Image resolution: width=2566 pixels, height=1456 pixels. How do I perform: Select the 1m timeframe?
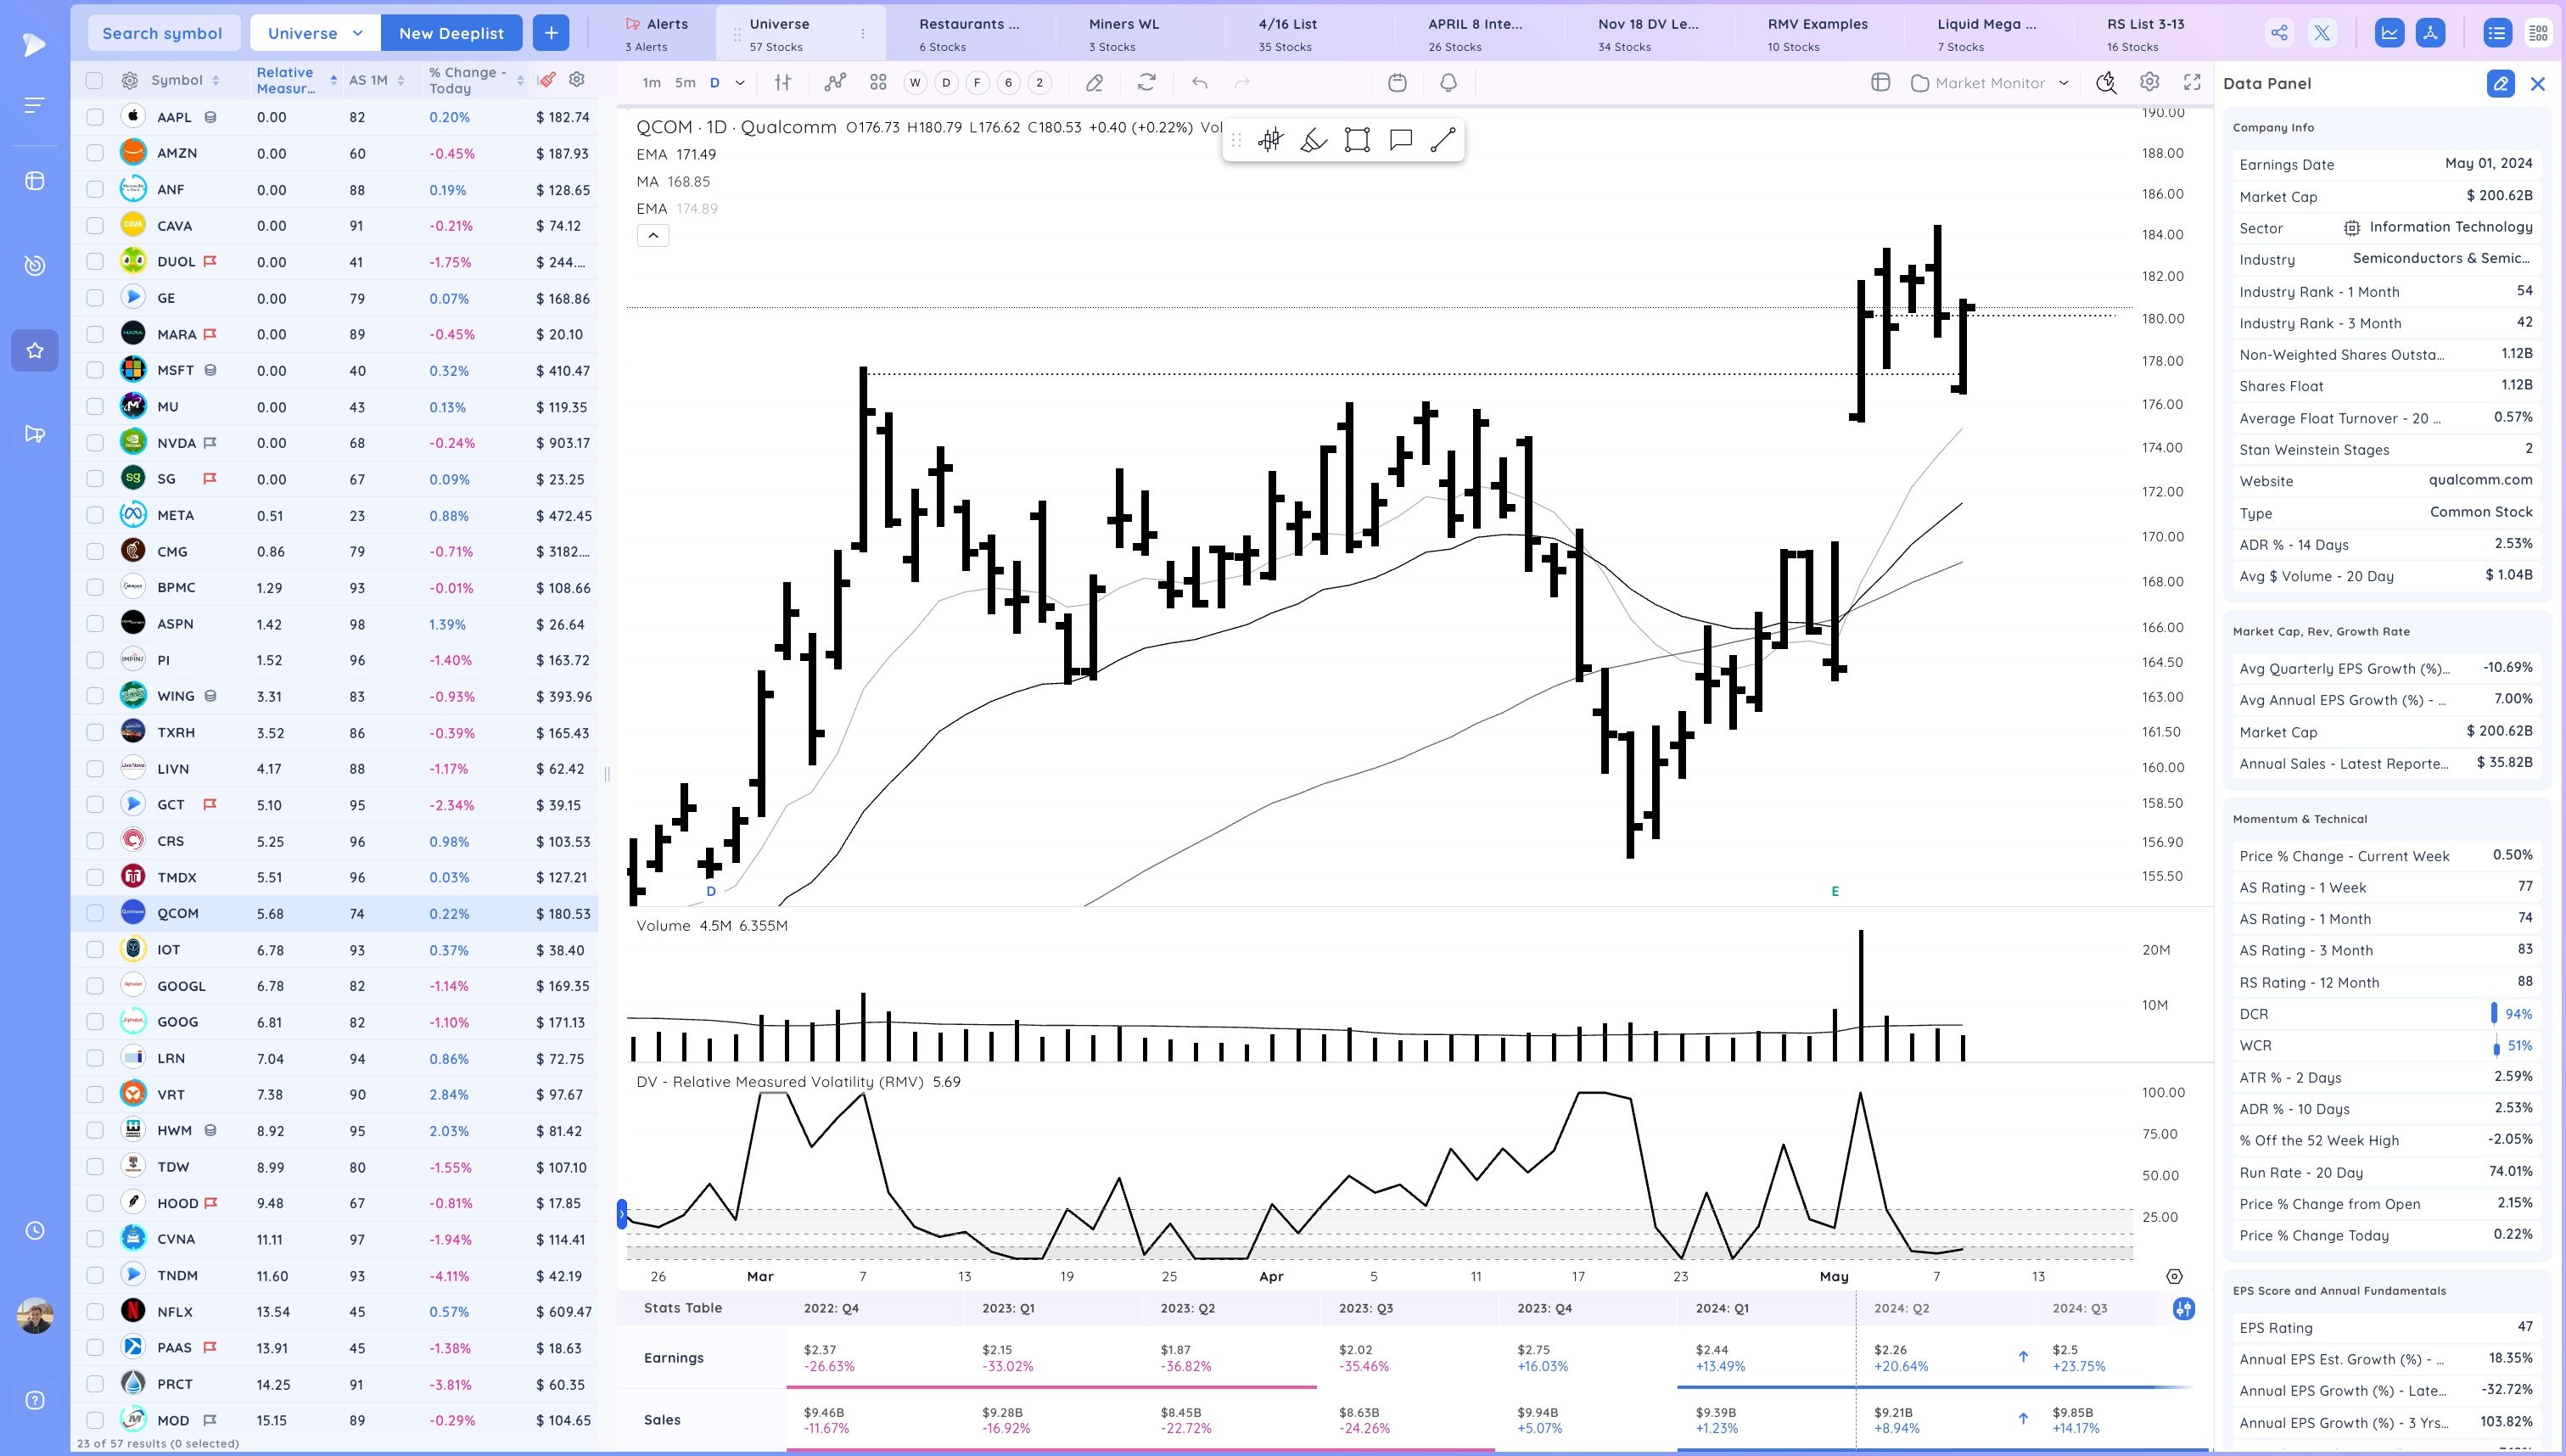tap(652, 83)
